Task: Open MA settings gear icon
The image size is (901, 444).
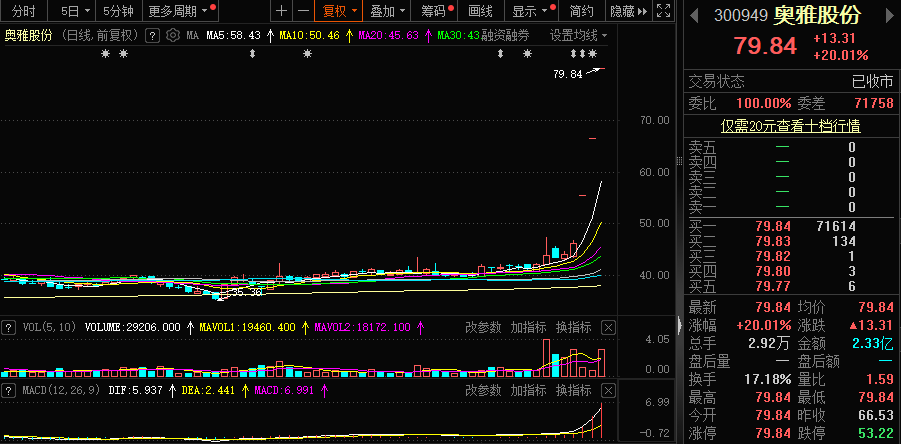Action: tap(172, 35)
